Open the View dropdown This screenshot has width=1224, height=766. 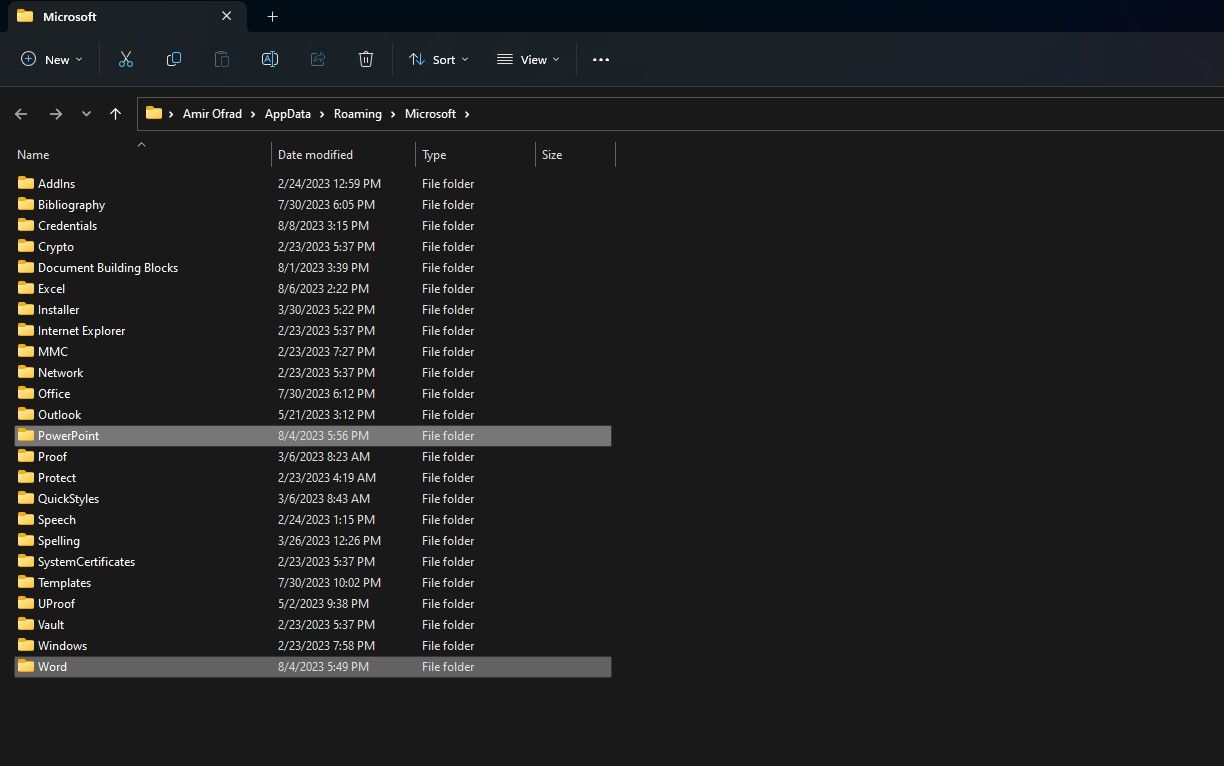click(527, 59)
